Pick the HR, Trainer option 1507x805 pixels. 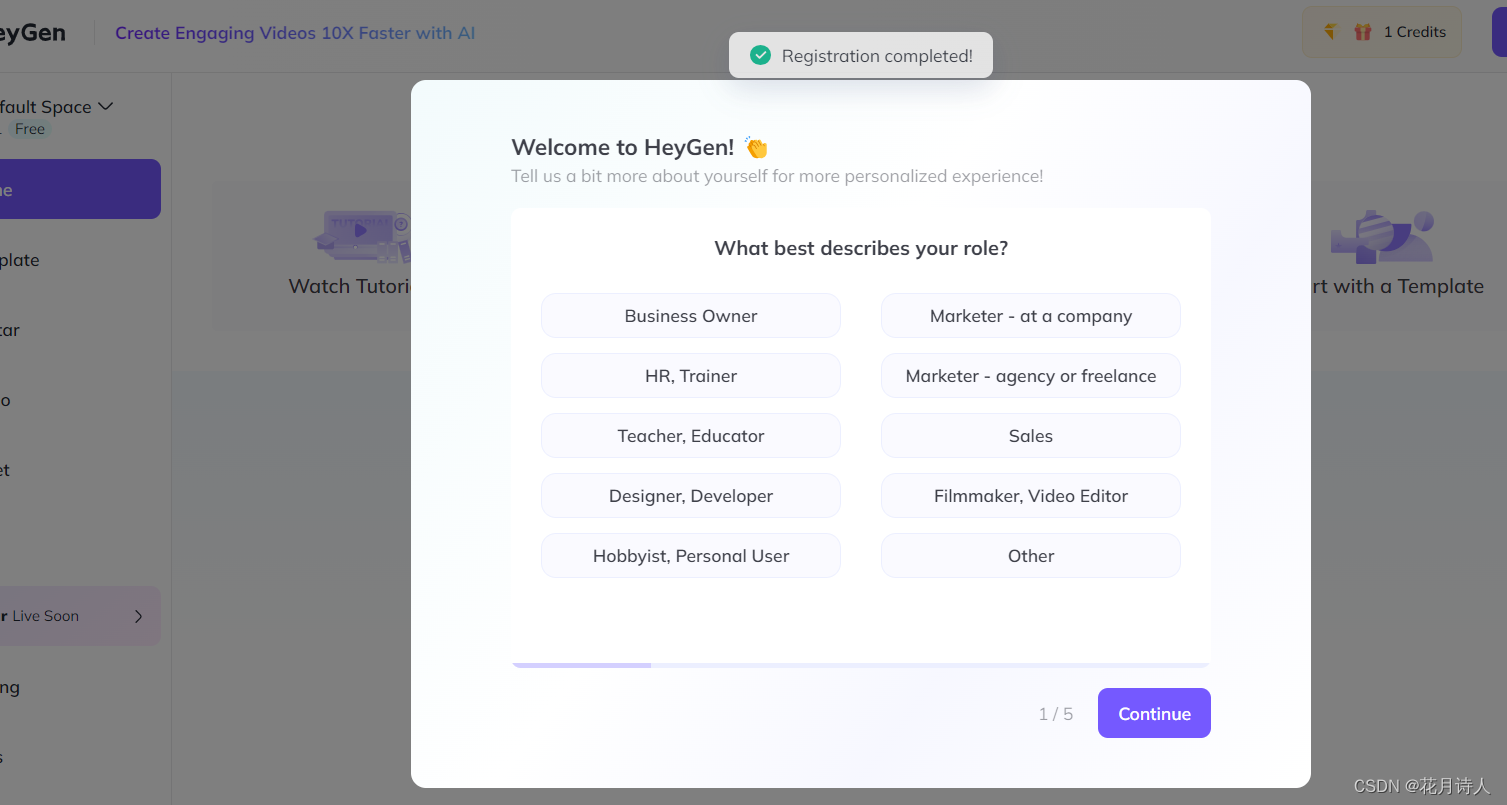pyautogui.click(x=690, y=376)
